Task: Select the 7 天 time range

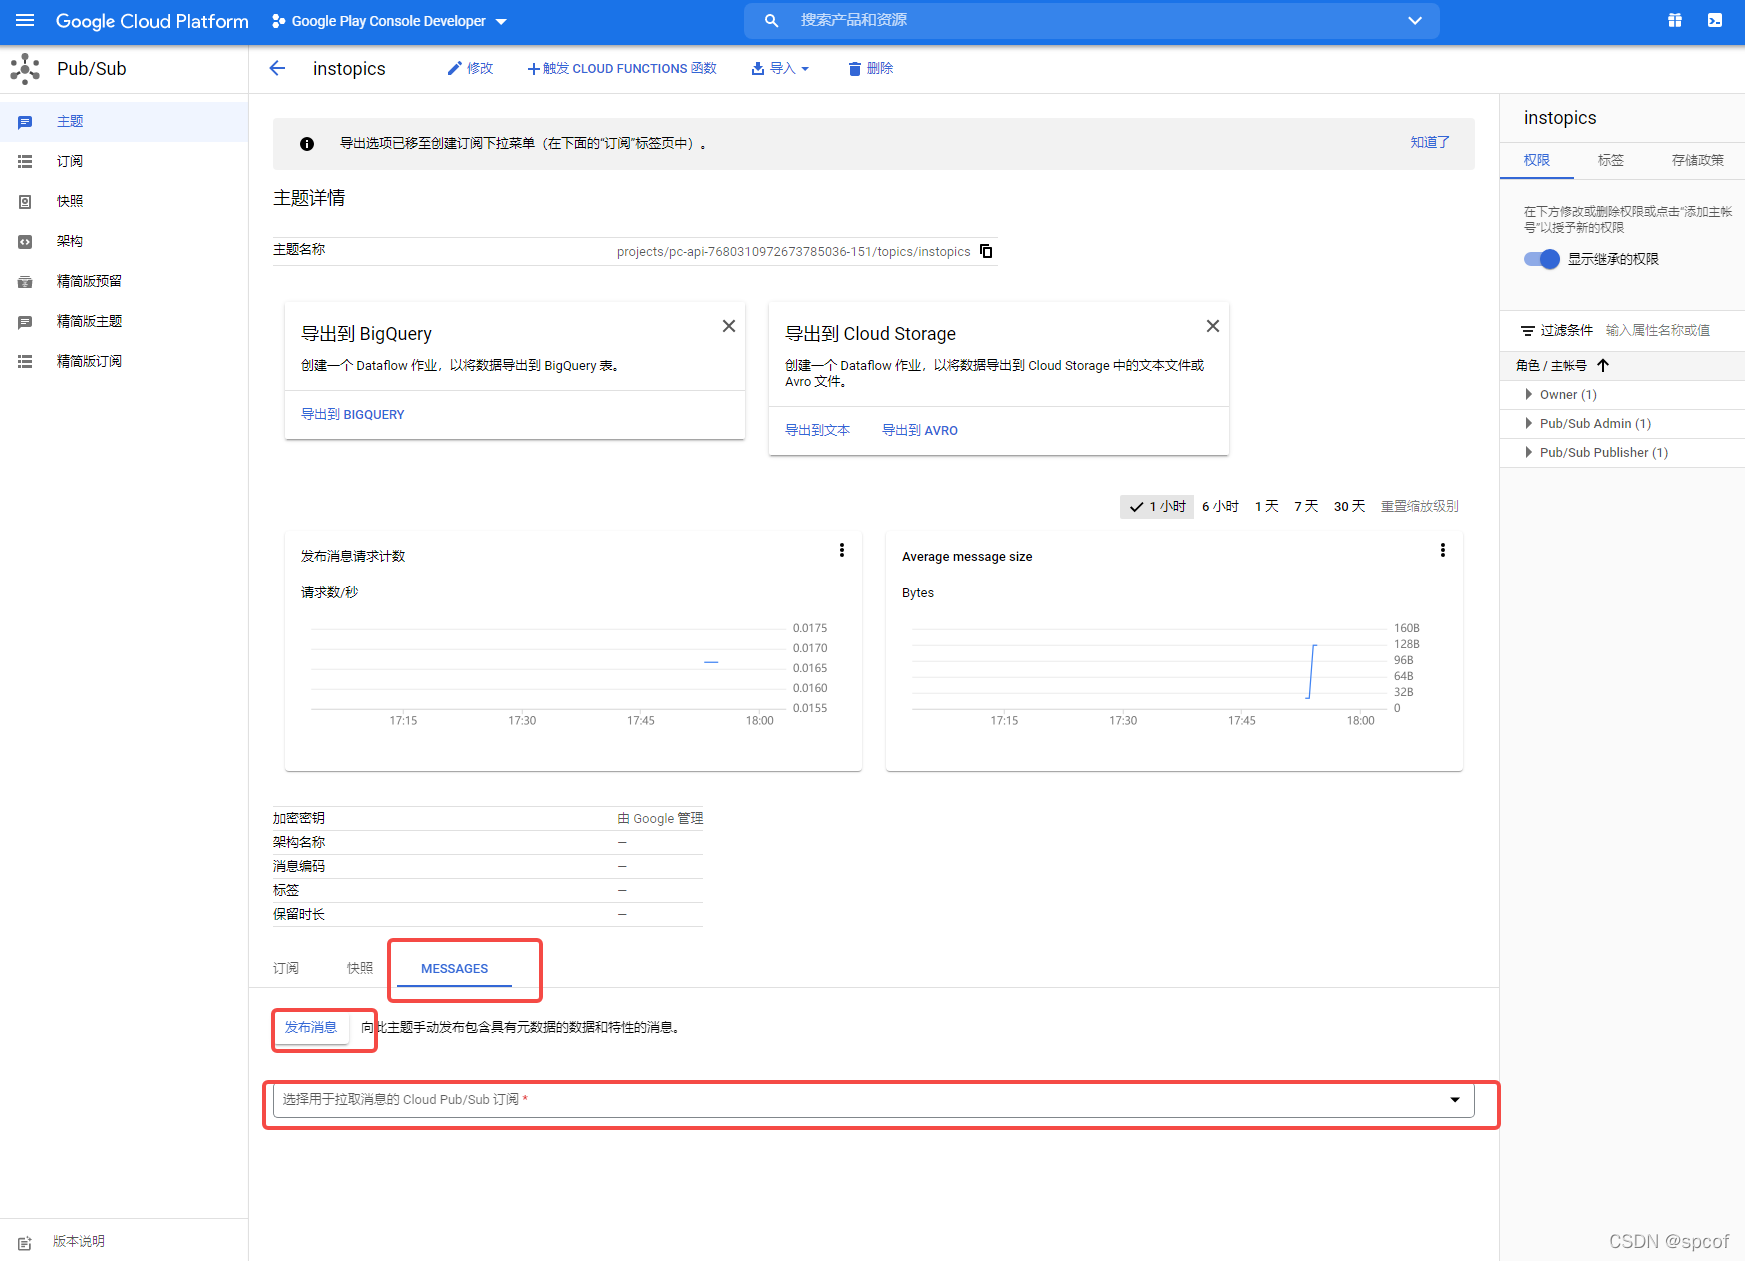Action: coord(1306,506)
